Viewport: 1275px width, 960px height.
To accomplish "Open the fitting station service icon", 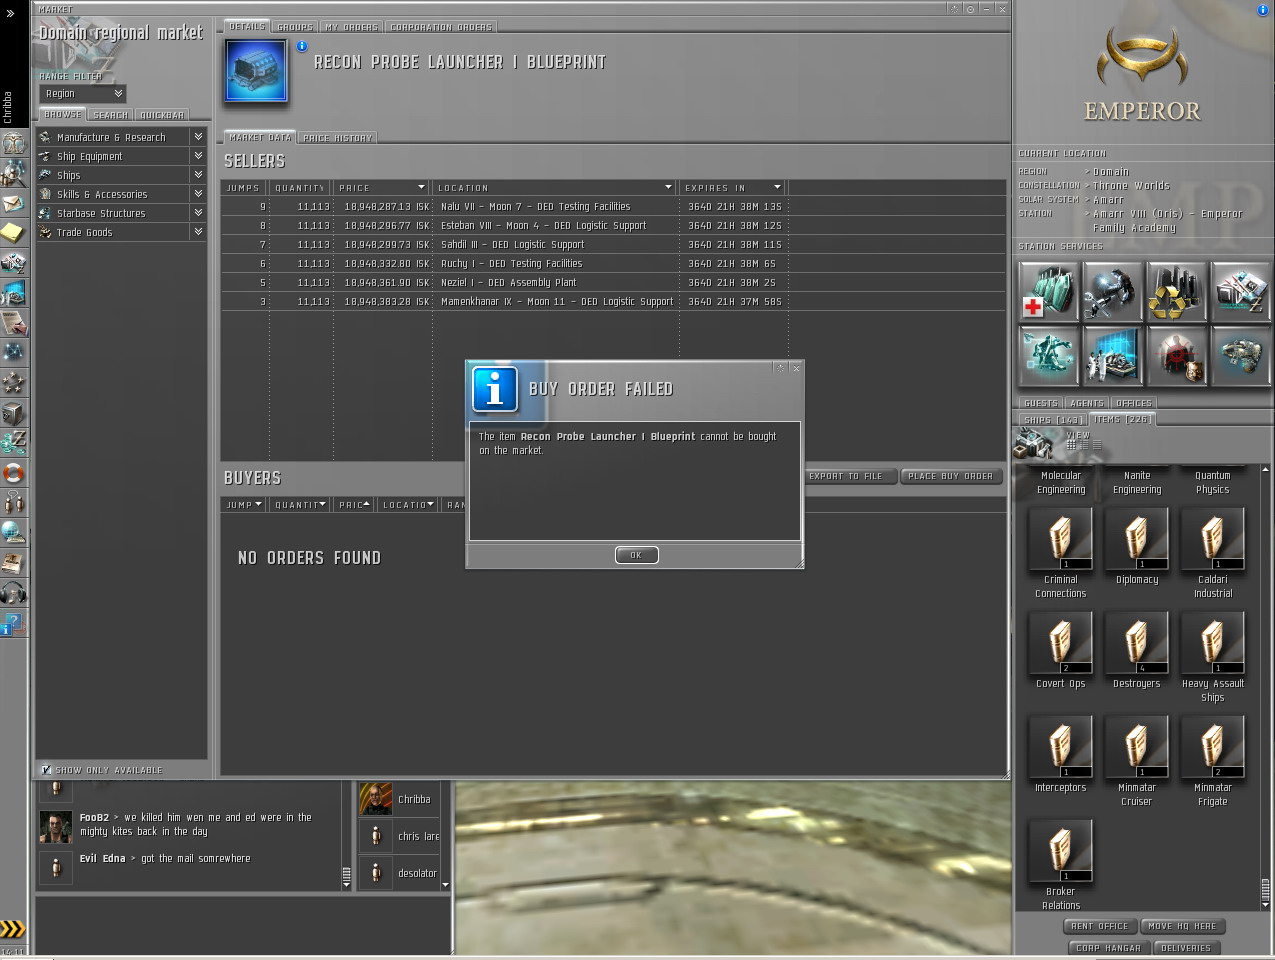I will tap(1048, 355).
